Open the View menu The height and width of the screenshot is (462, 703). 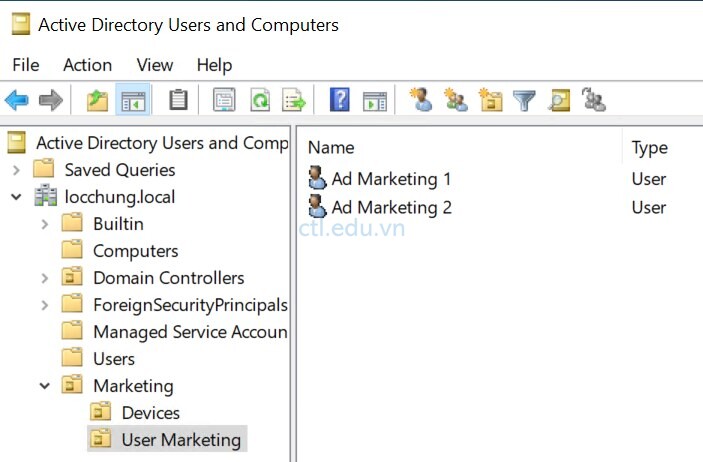155,65
